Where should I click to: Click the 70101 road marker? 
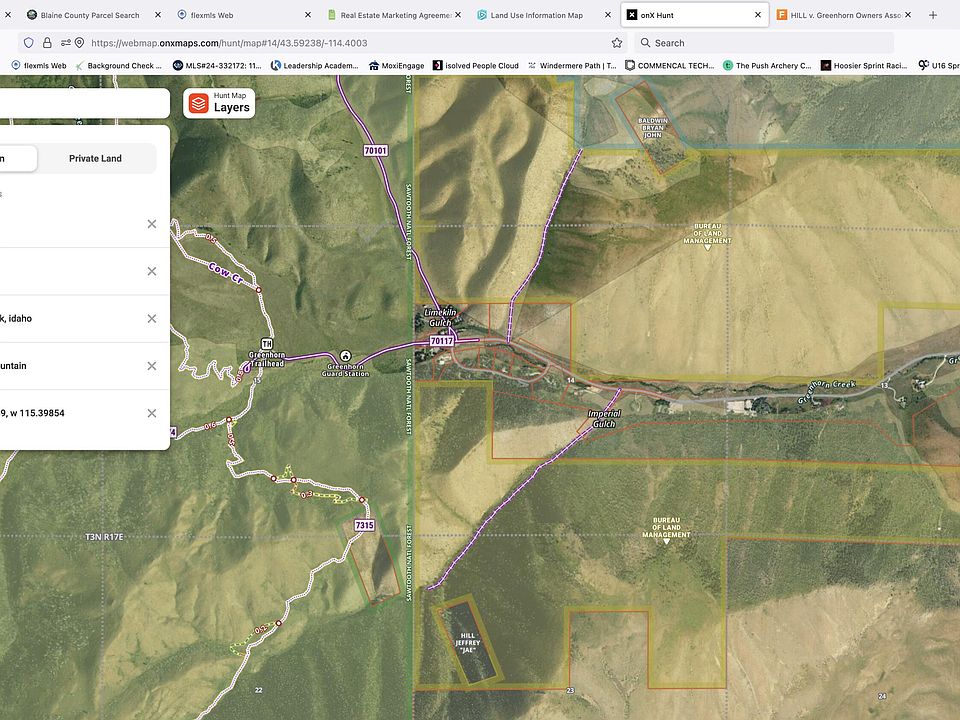(375, 150)
